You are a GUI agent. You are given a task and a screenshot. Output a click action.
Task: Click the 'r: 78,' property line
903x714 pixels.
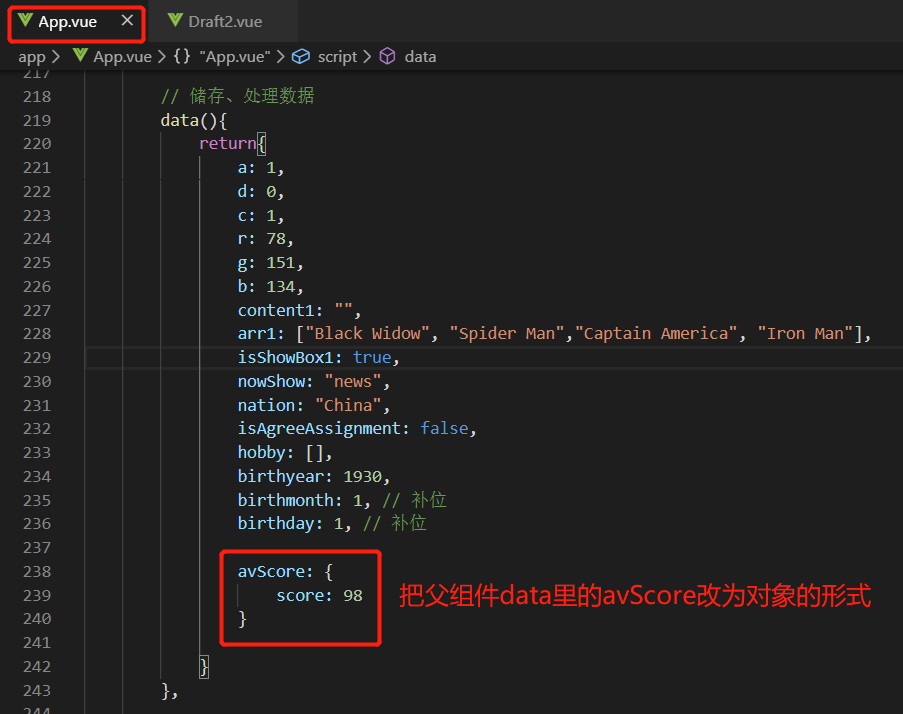(265, 238)
